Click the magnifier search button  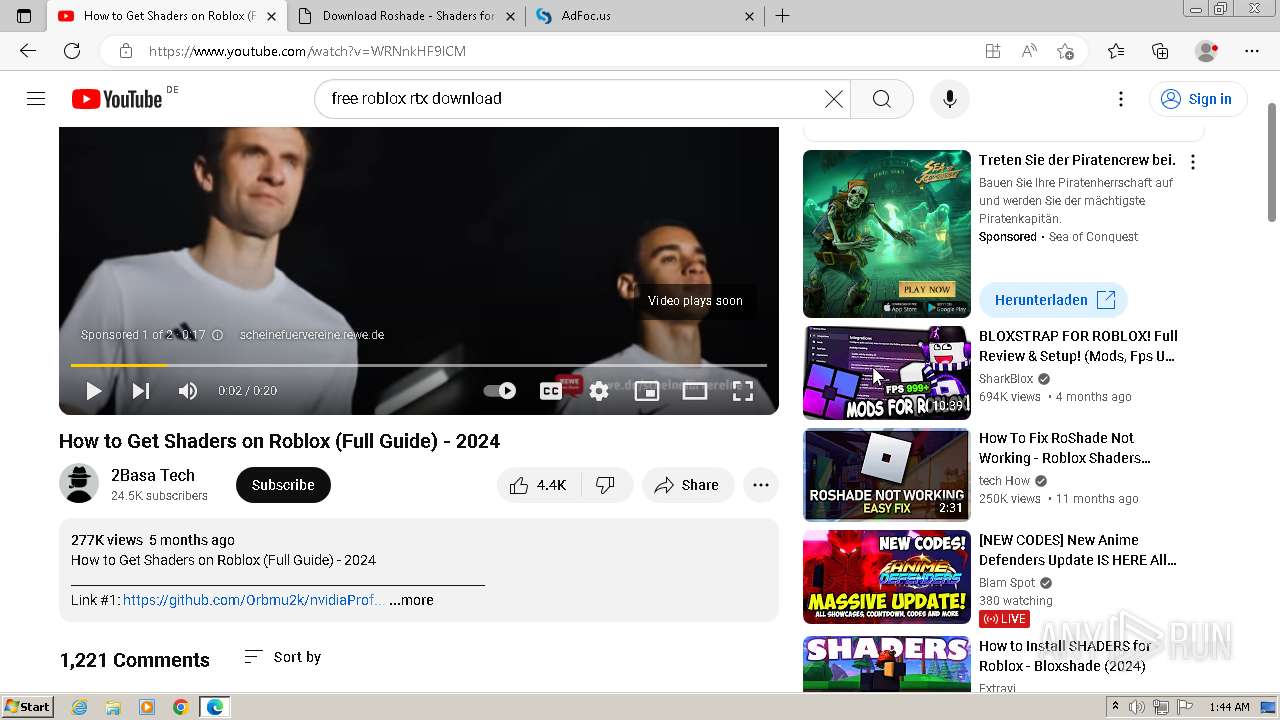pos(881,98)
